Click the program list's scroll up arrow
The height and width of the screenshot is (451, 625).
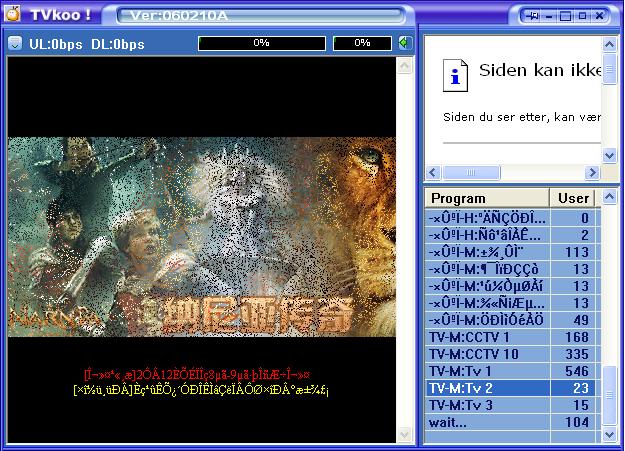[x=609, y=197]
